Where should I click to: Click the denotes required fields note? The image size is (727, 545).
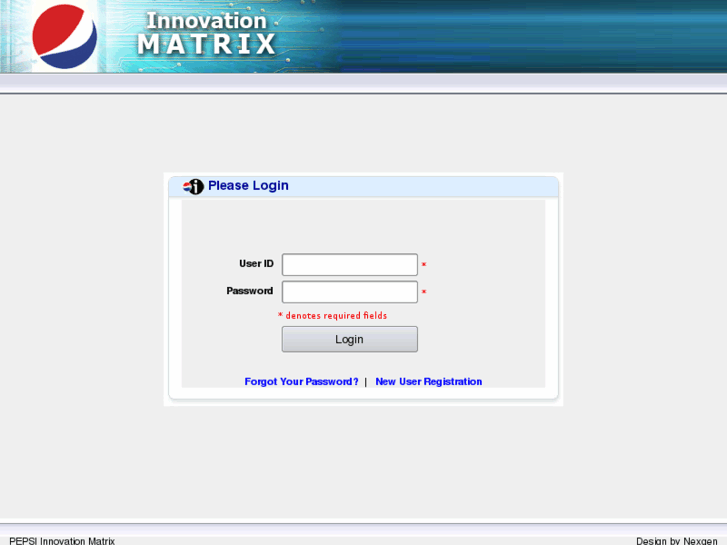[332, 315]
